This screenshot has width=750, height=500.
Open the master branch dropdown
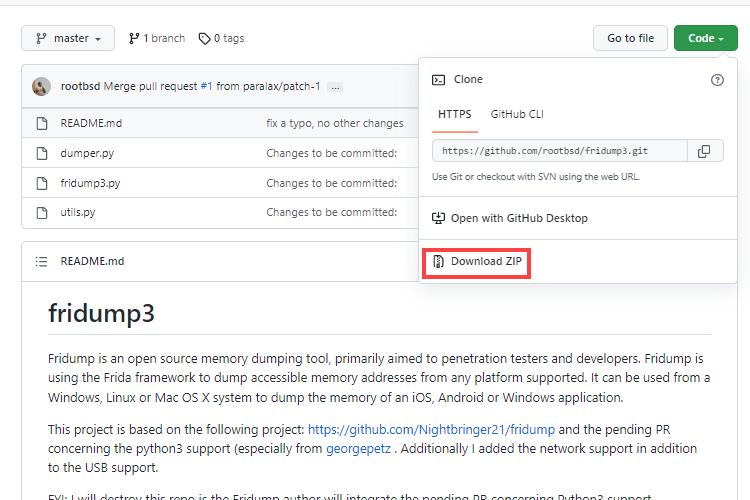coord(68,38)
